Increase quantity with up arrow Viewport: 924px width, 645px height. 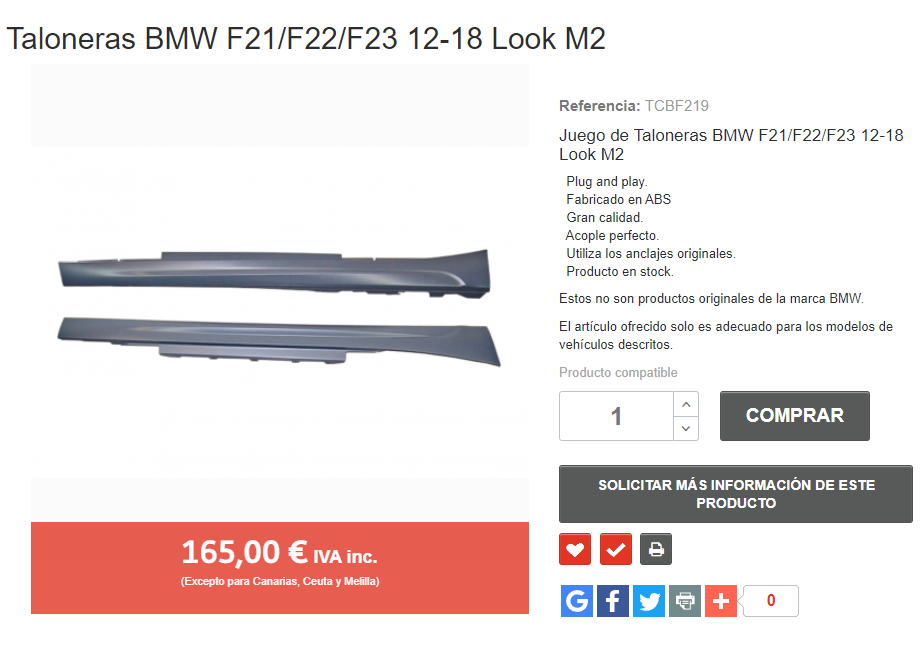click(x=686, y=404)
